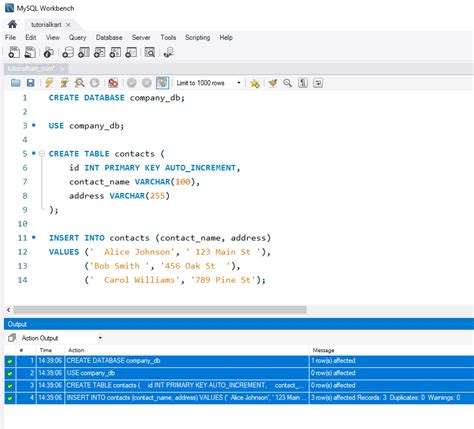Create a new view icon

pos(99,52)
